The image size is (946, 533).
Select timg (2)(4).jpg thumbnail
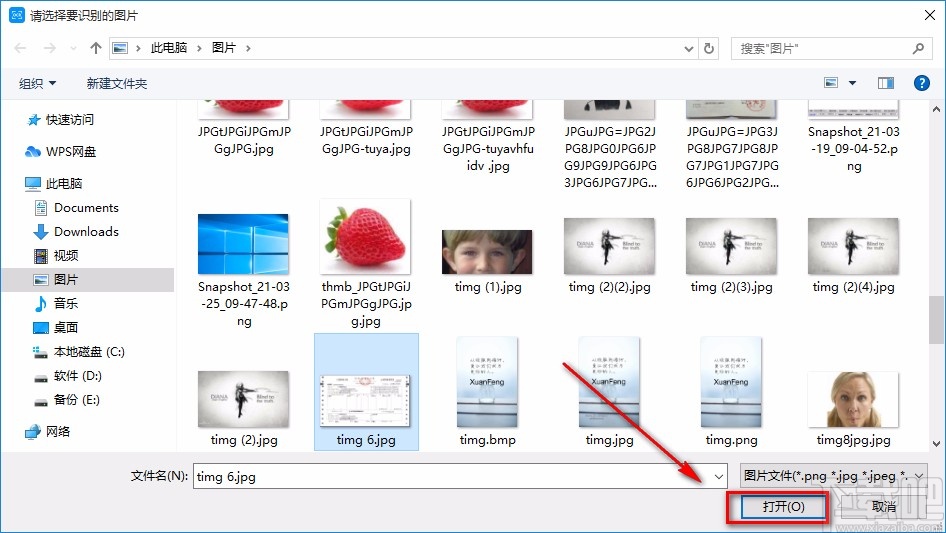(x=853, y=246)
